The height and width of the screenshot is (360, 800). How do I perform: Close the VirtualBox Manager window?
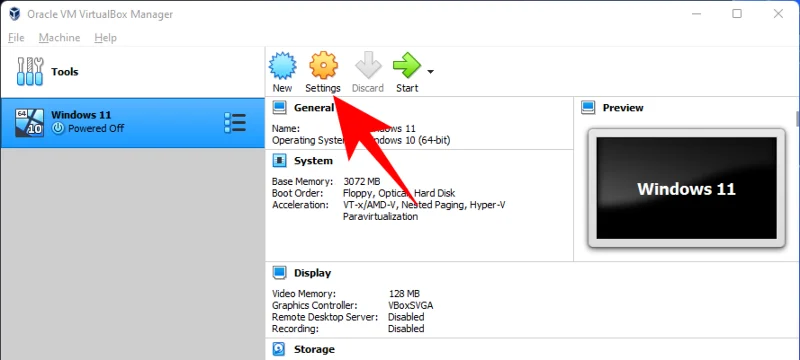tap(778, 14)
